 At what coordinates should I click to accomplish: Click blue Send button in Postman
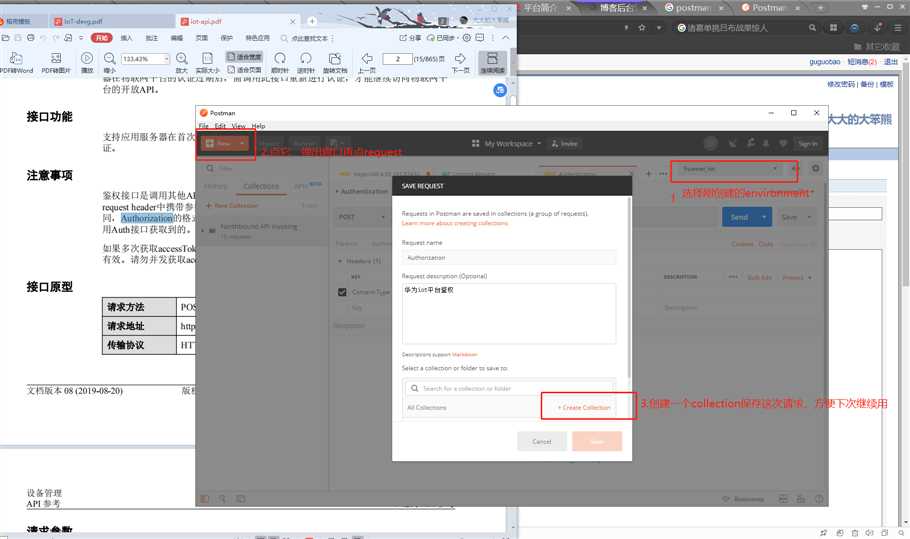(739, 217)
